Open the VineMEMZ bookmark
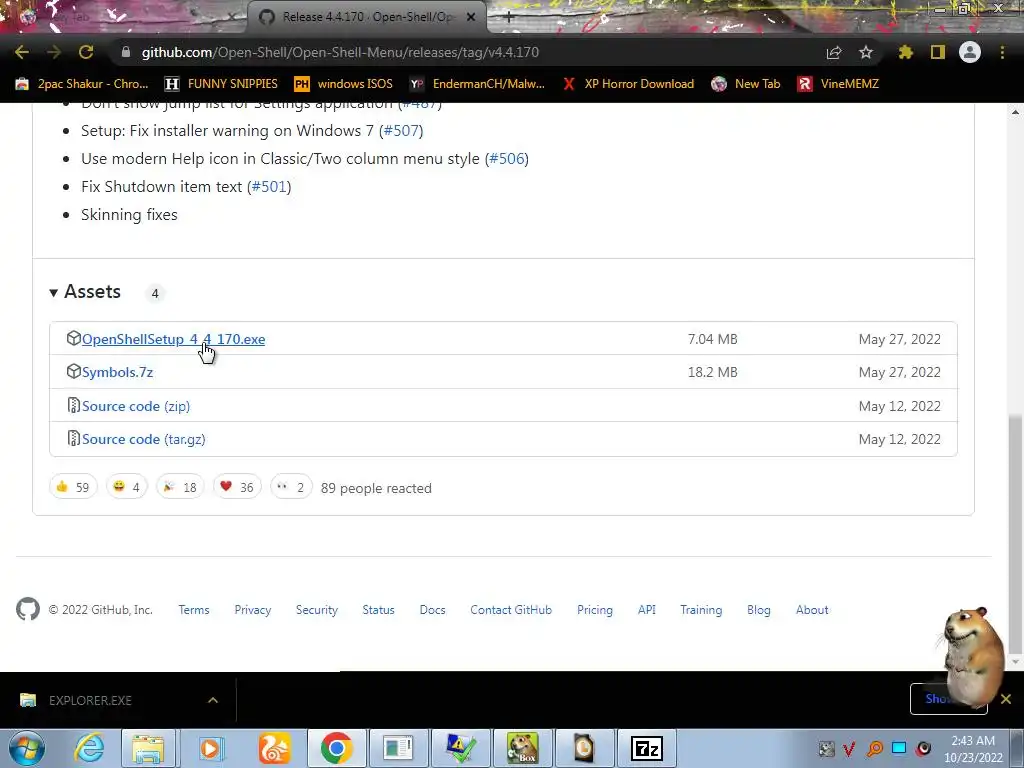1024x768 pixels. pos(839,84)
